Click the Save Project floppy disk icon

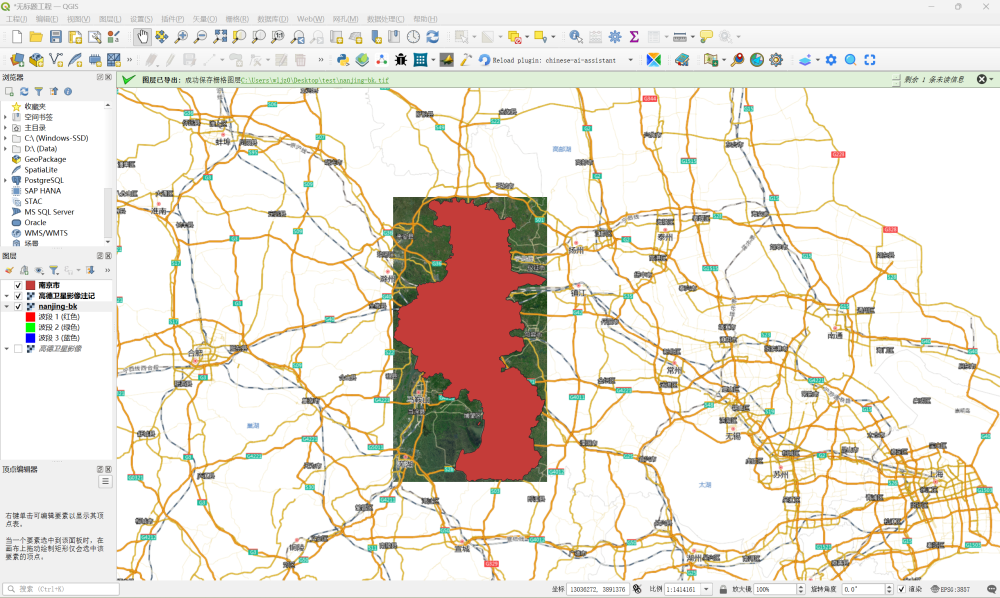(55, 37)
